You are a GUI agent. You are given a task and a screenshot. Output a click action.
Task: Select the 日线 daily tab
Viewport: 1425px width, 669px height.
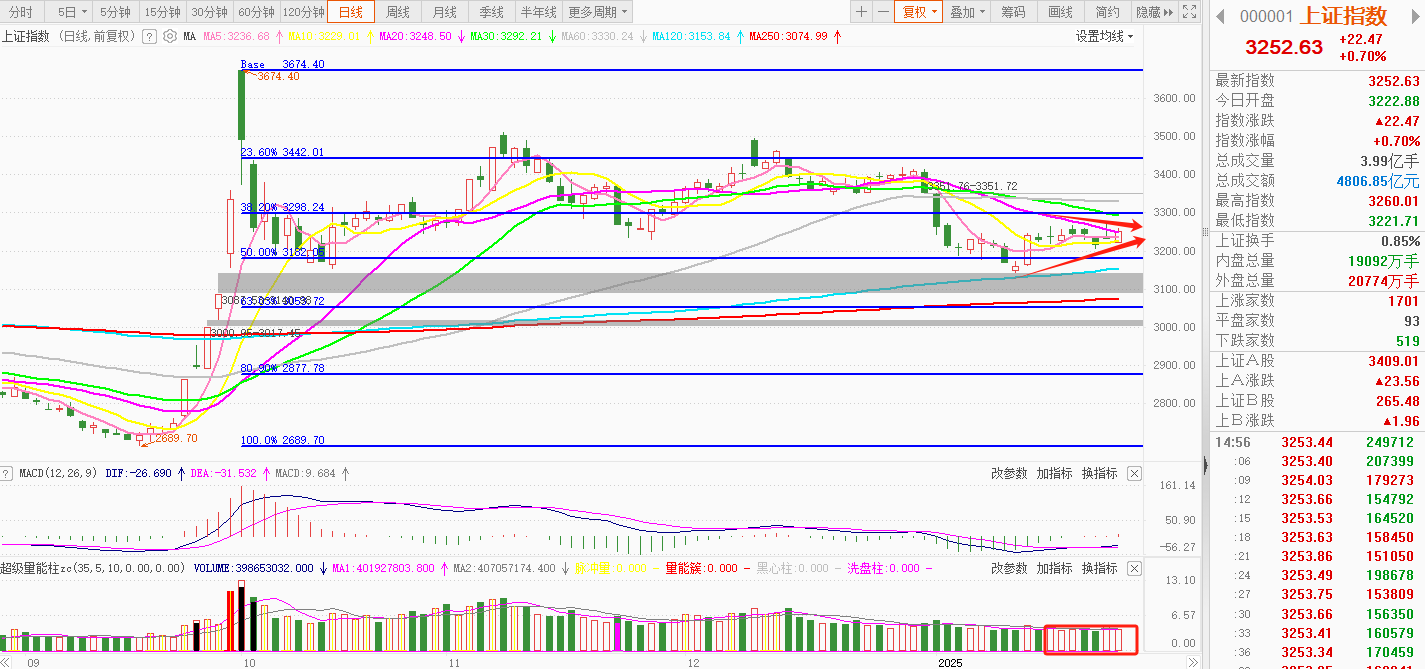[x=351, y=12]
